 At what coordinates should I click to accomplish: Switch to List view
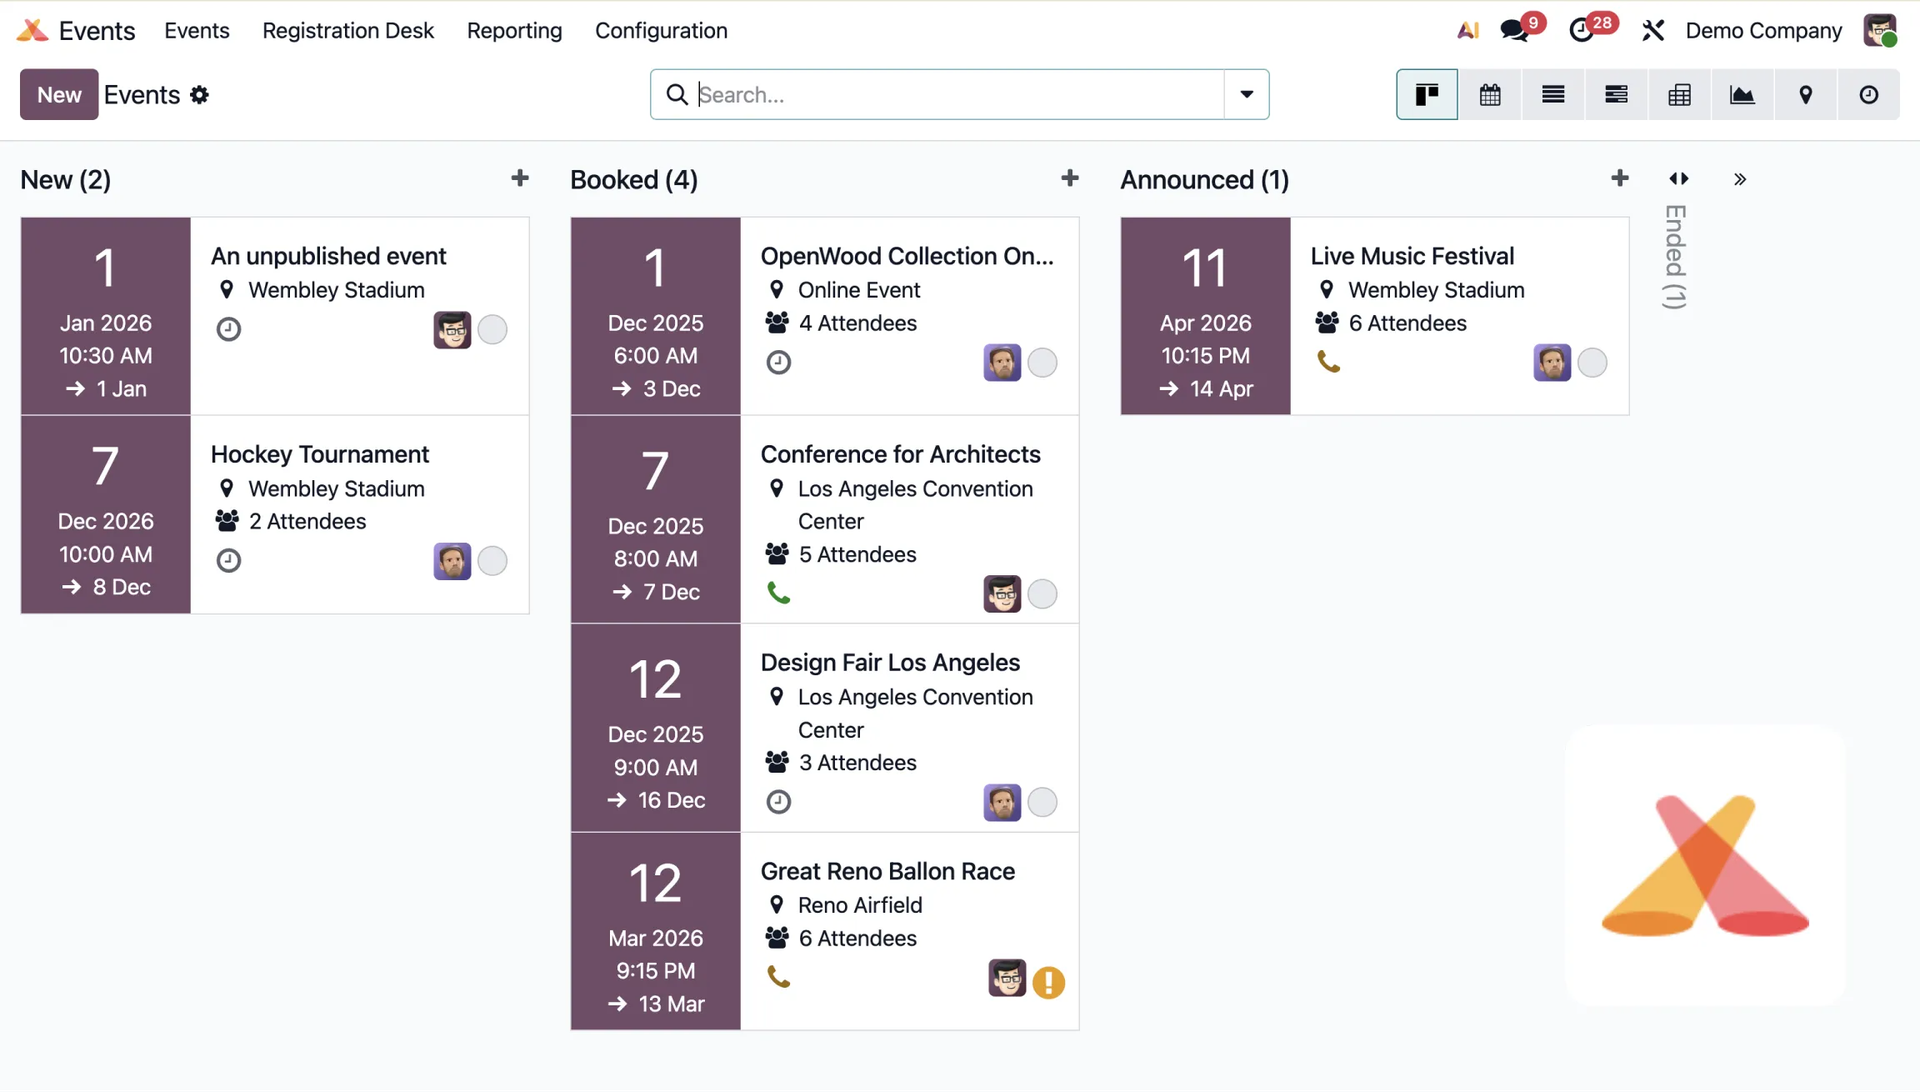coord(1553,95)
